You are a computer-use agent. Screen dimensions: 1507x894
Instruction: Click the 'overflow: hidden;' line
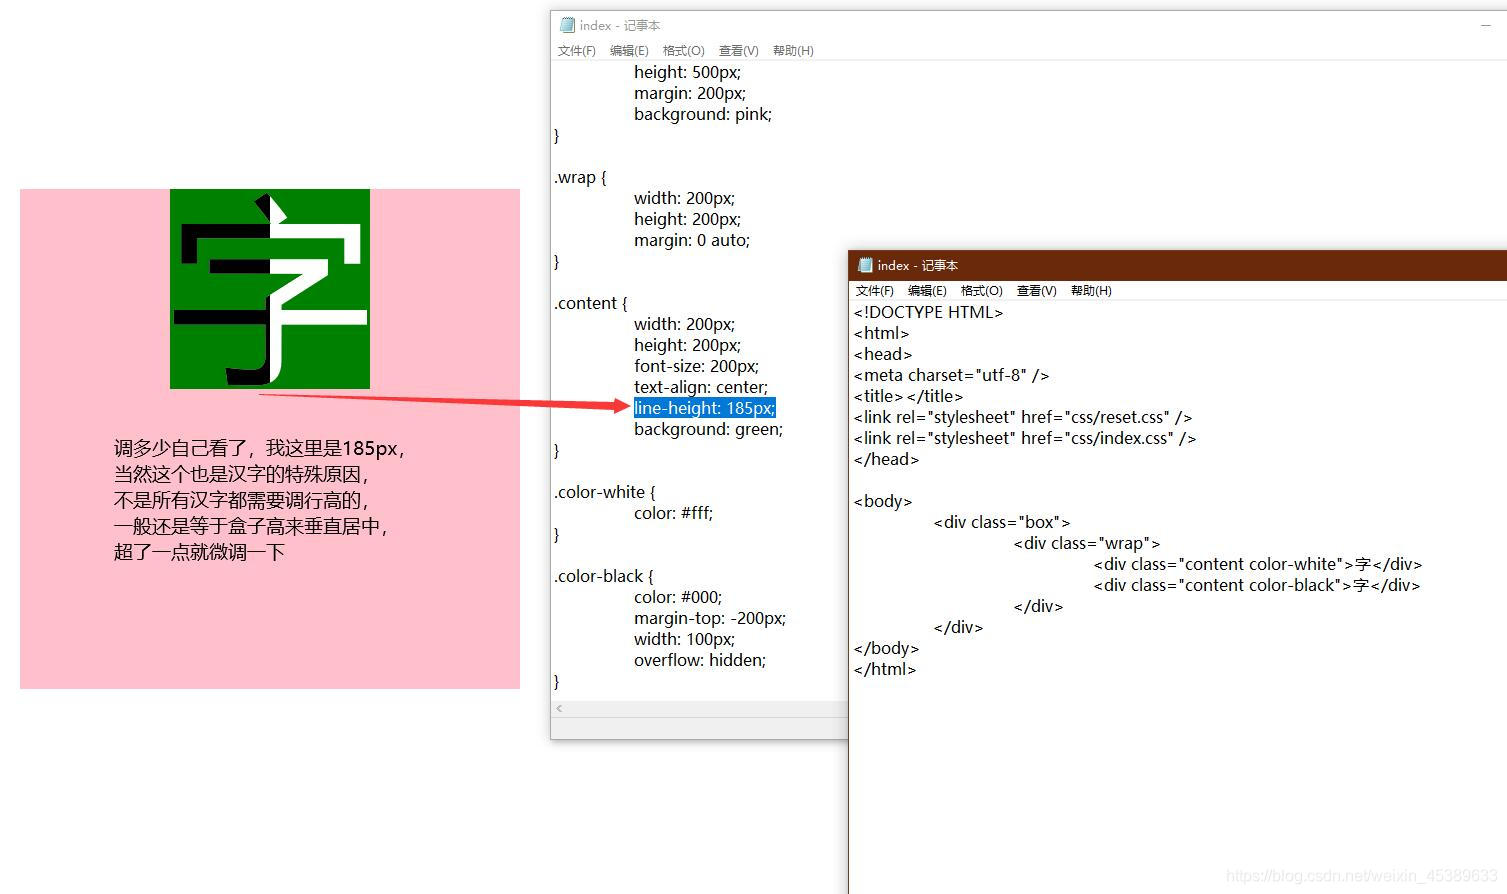tap(700, 660)
